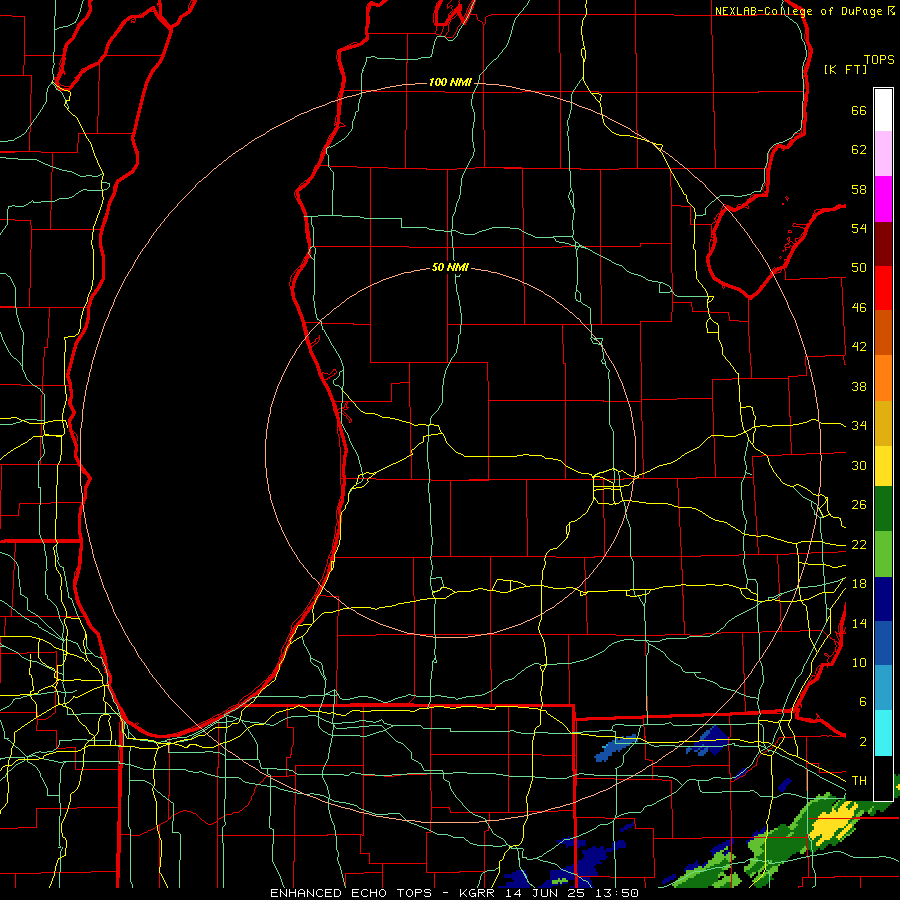Select the magenta 58 kft legend swatch
The height and width of the screenshot is (900, 900).
[883, 199]
